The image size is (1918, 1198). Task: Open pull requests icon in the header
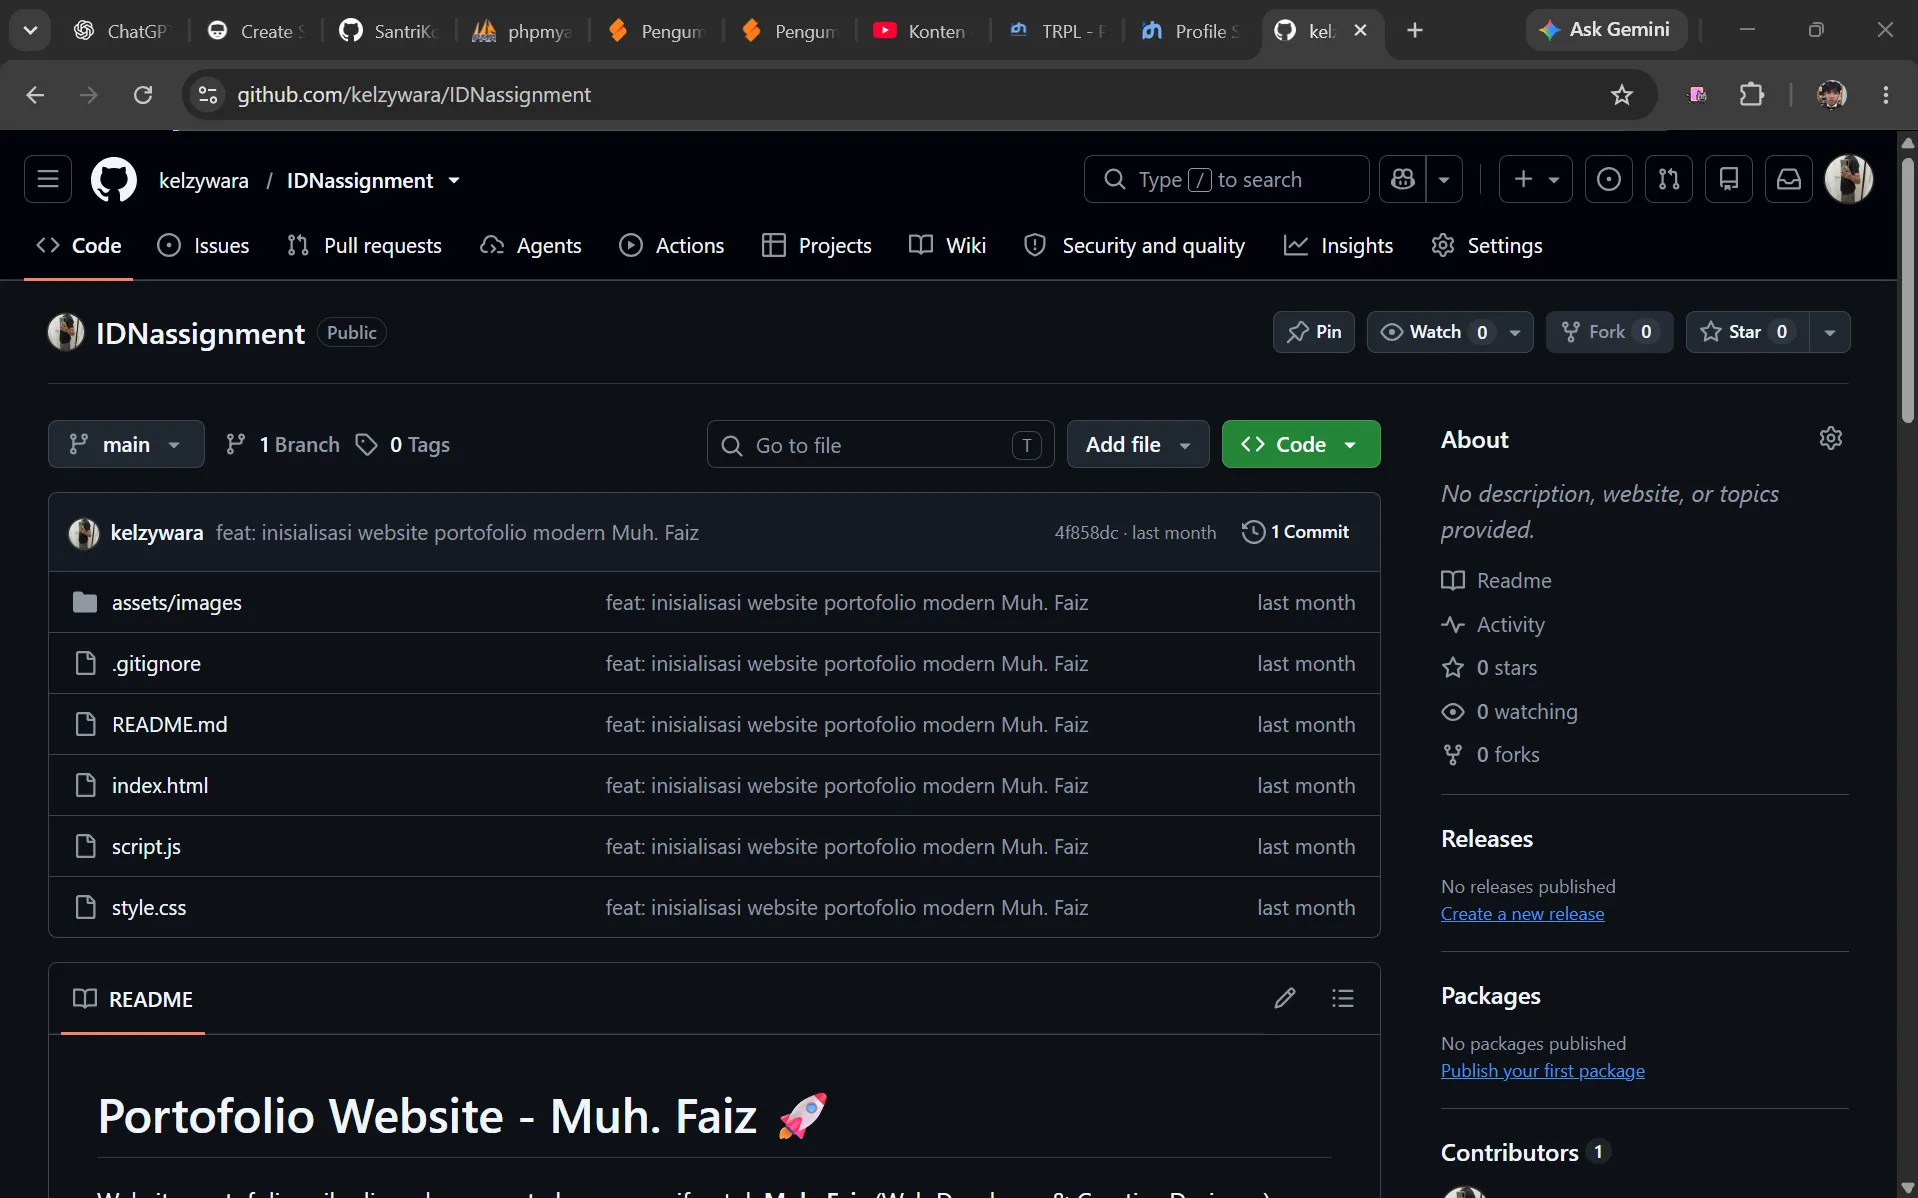tap(1669, 180)
